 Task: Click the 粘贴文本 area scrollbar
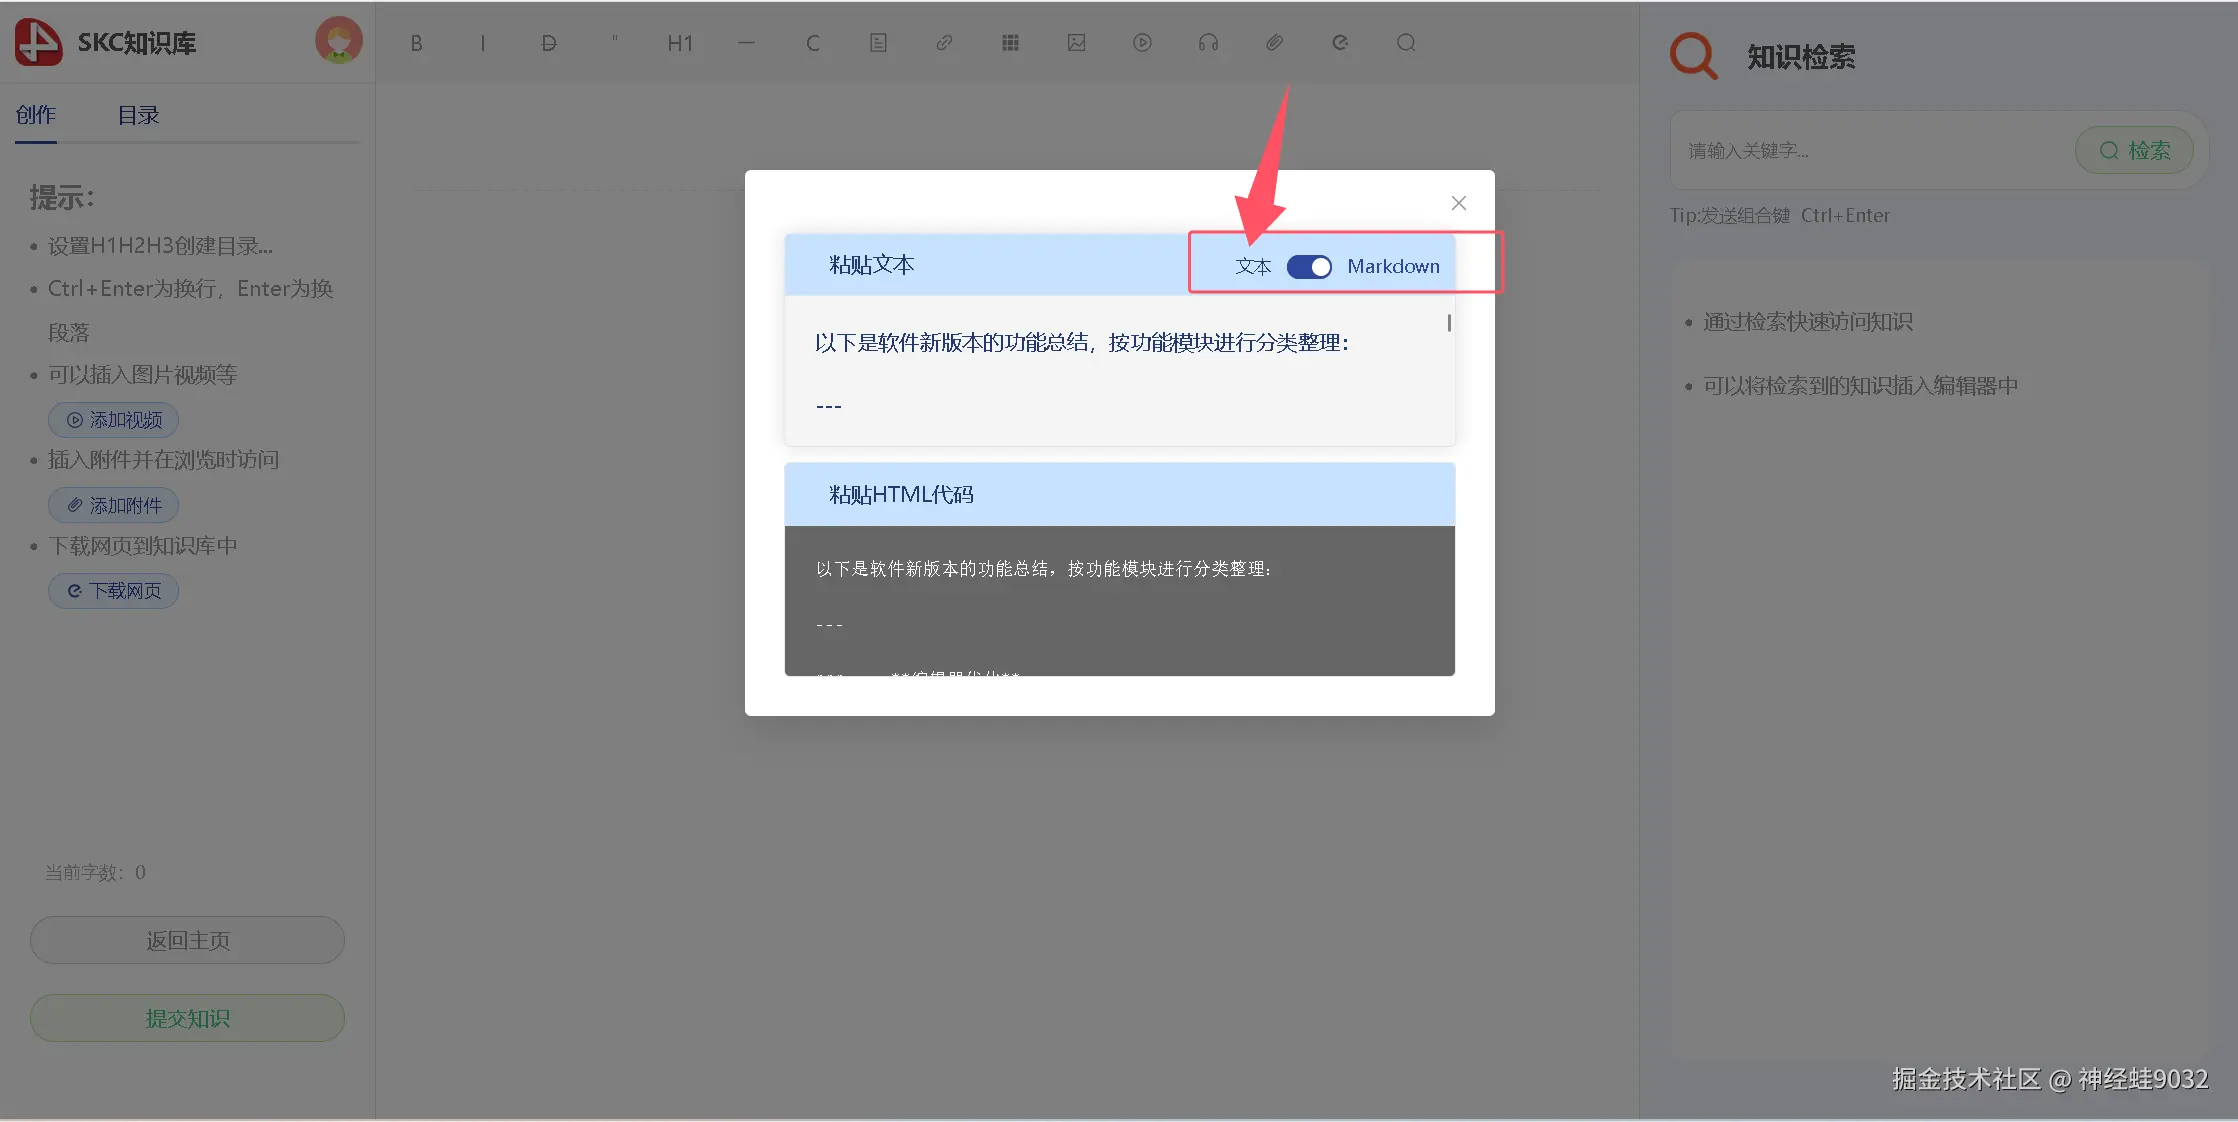(x=1448, y=324)
